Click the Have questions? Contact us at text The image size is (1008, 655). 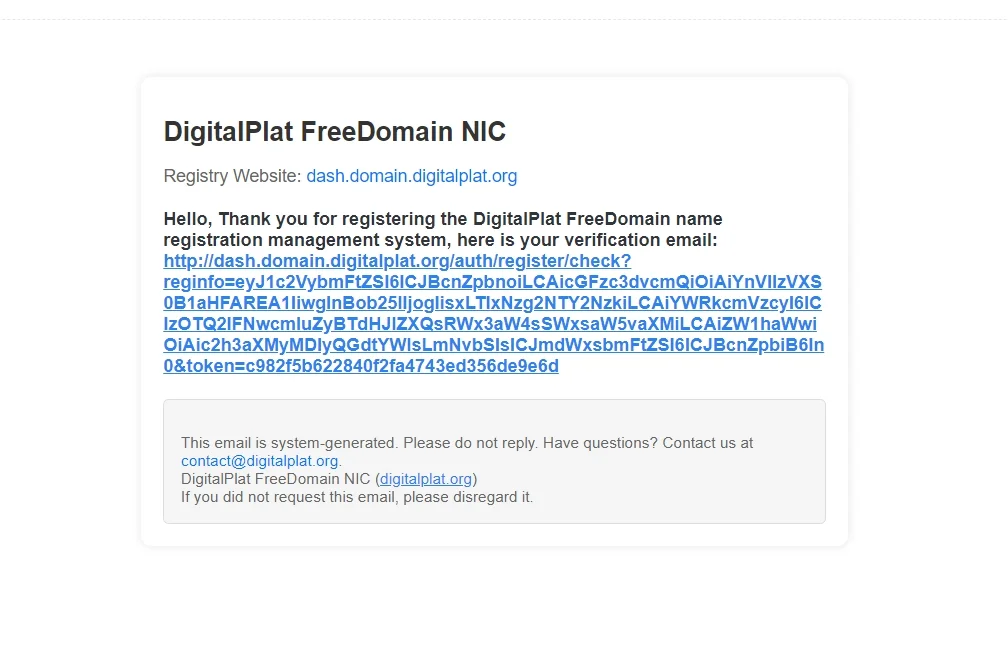pos(648,443)
